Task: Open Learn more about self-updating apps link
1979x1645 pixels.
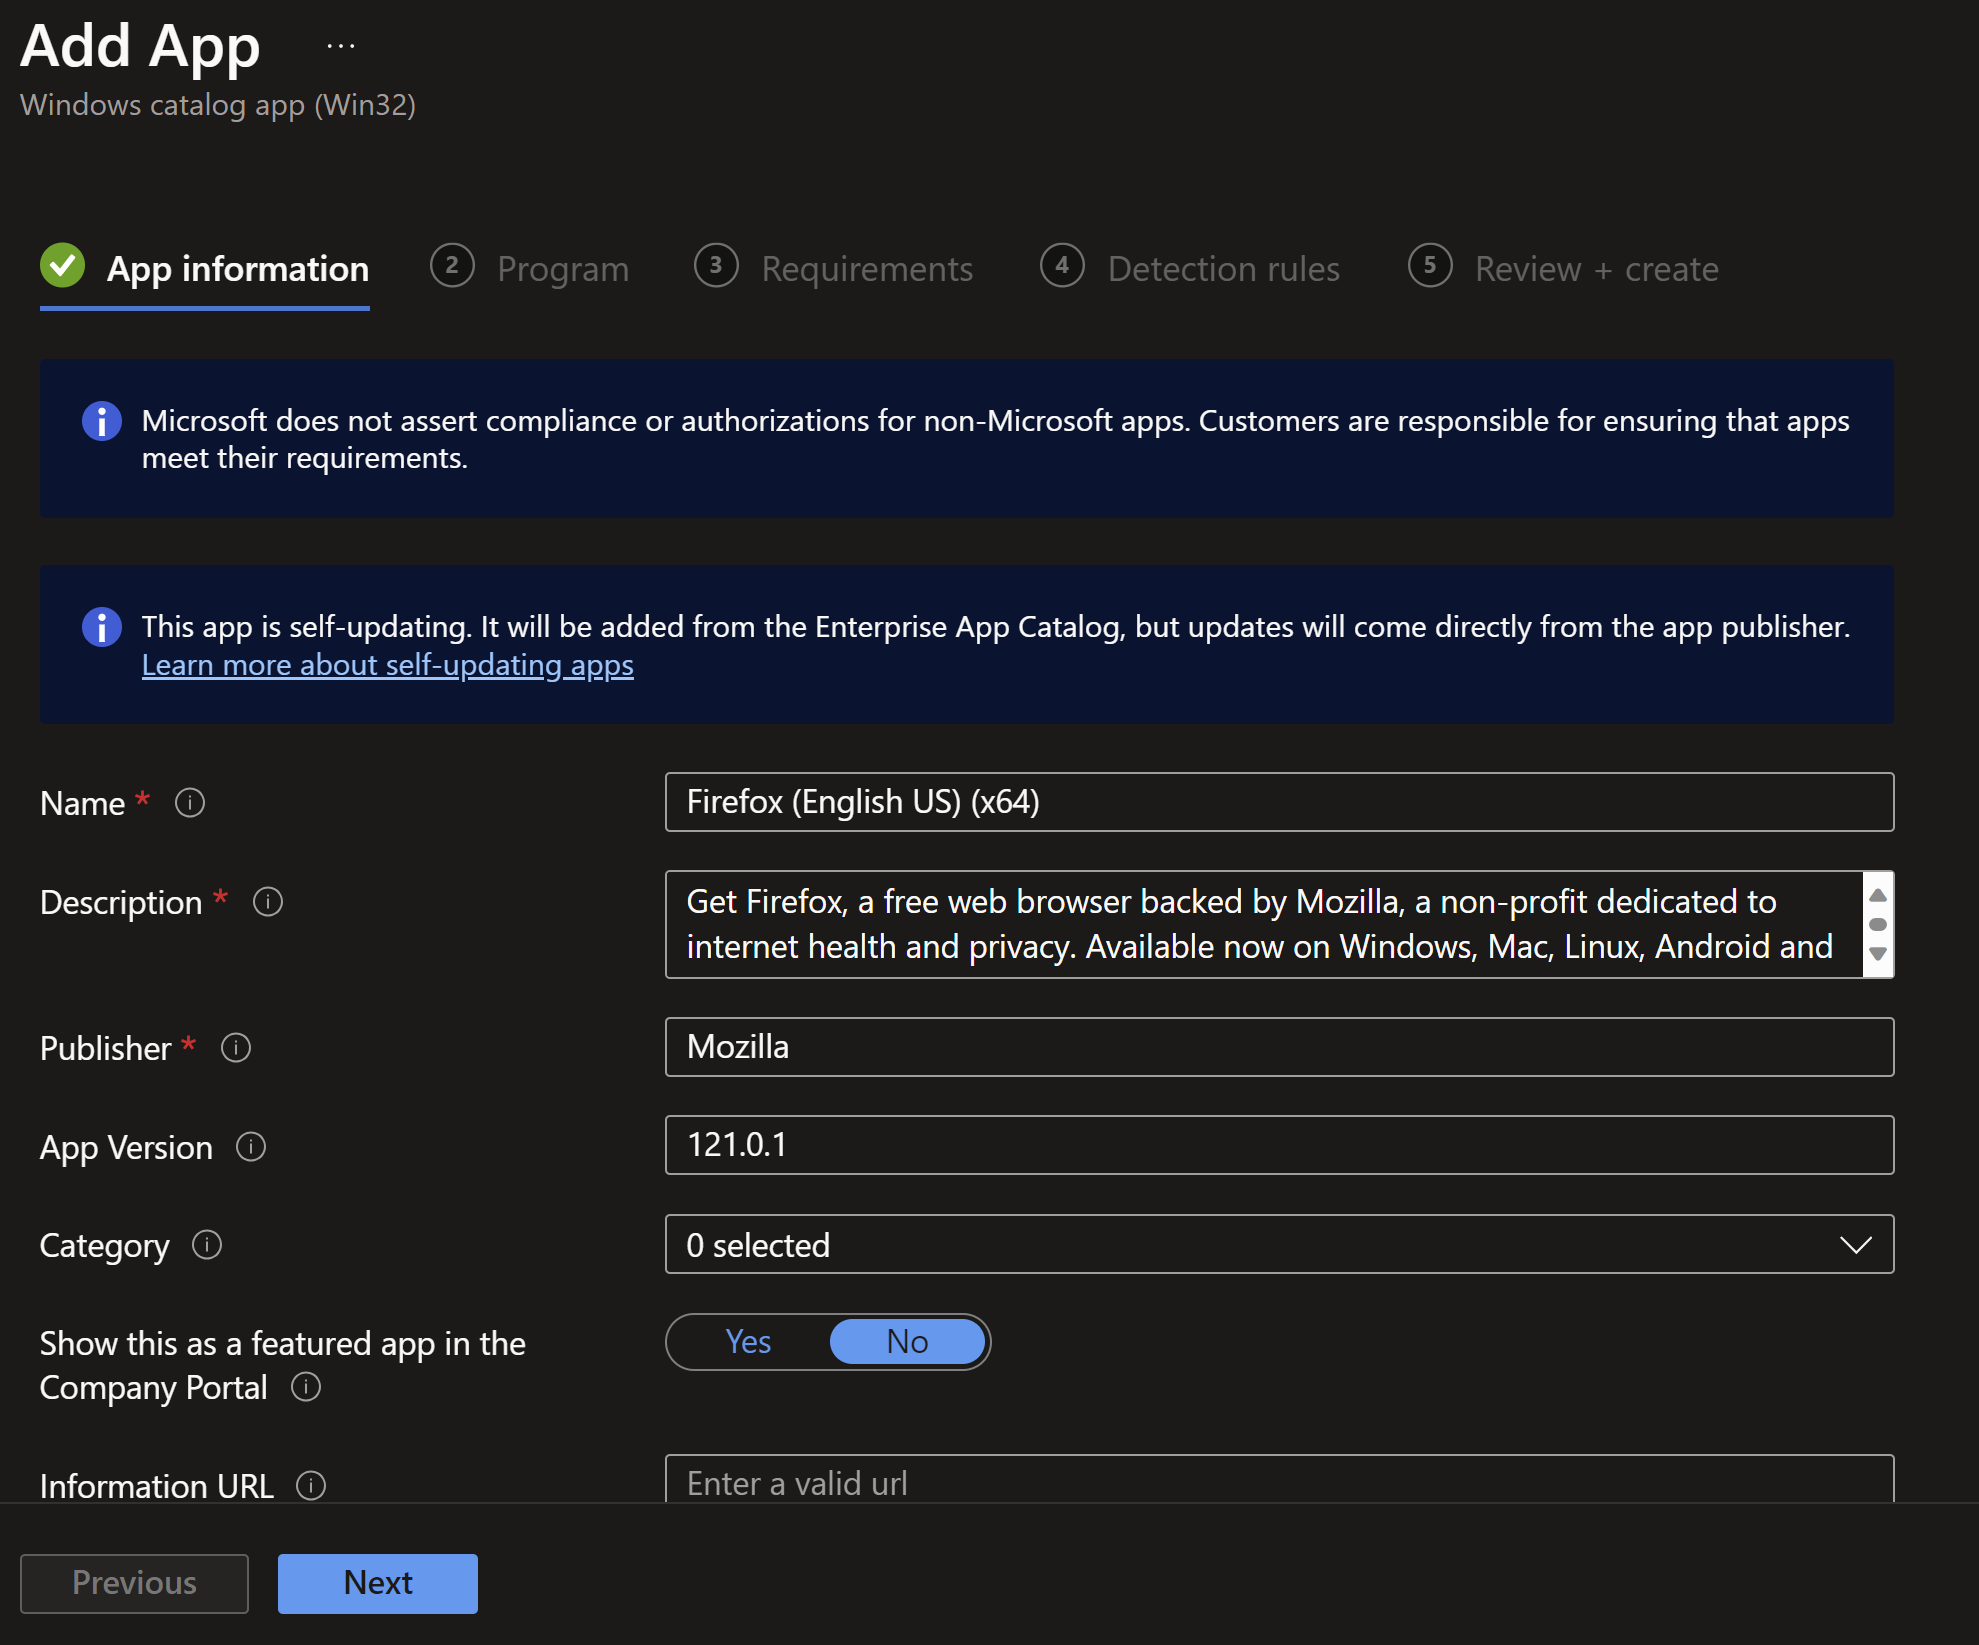Action: (388, 665)
